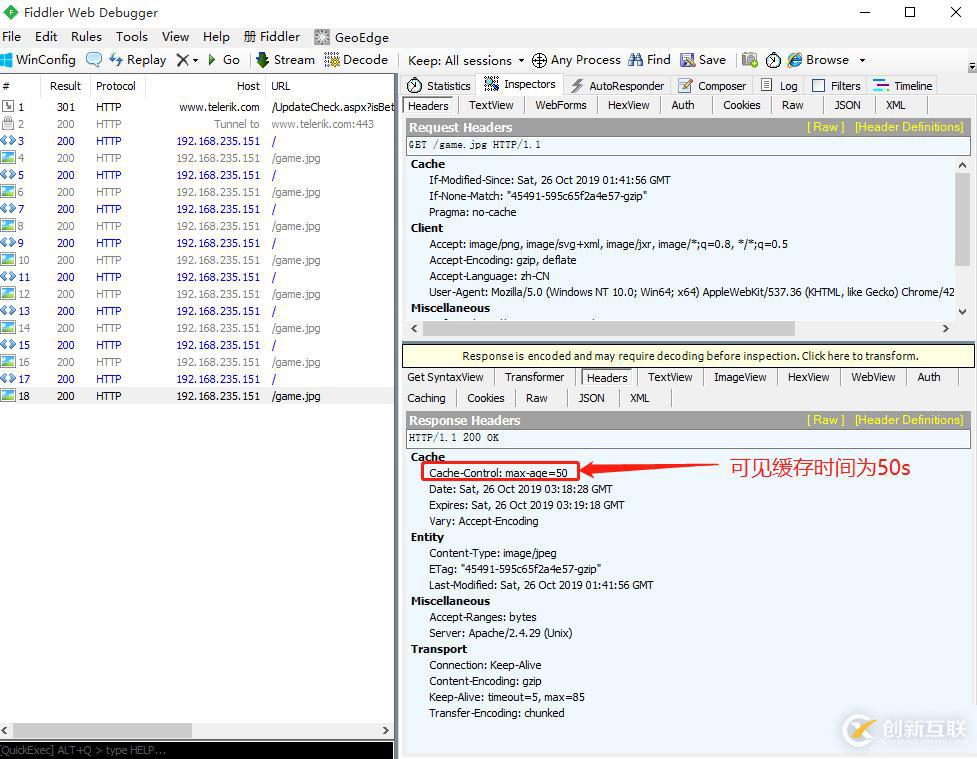Click the QuickExec command input box
Viewport: 977px width, 759px height.
click(x=197, y=750)
